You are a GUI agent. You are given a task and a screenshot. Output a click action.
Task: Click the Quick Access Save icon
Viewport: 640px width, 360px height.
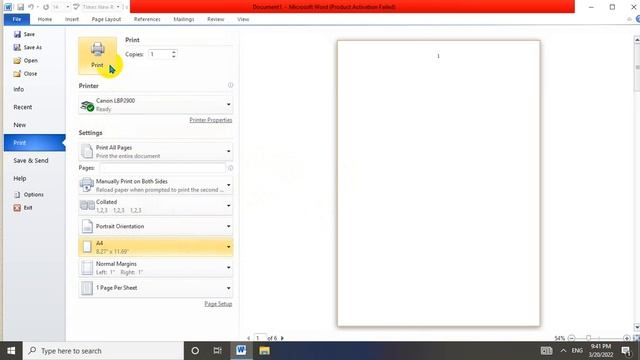(20, 7)
